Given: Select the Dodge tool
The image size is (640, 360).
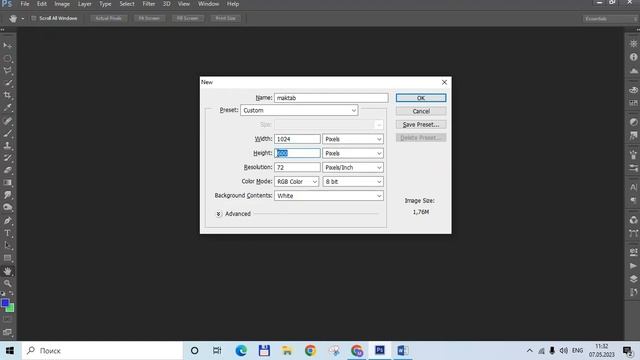Looking at the screenshot, I should pyautogui.click(x=7, y=207).
